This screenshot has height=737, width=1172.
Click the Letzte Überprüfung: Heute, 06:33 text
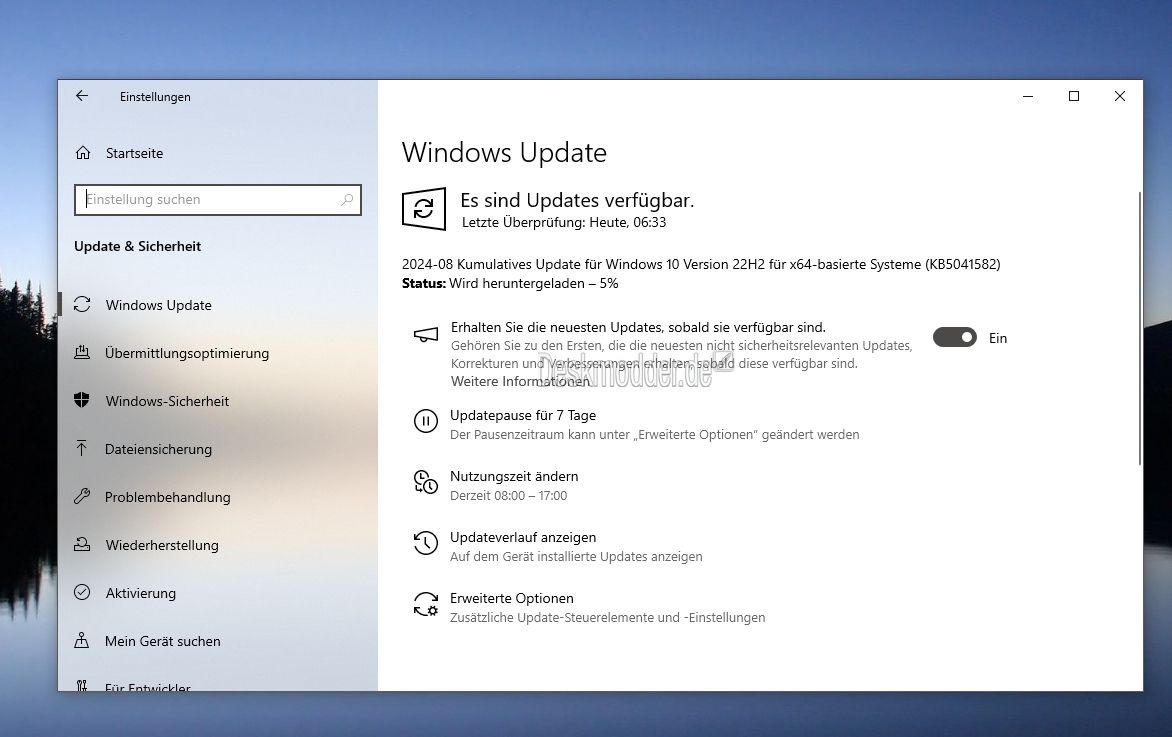point(564,222)
